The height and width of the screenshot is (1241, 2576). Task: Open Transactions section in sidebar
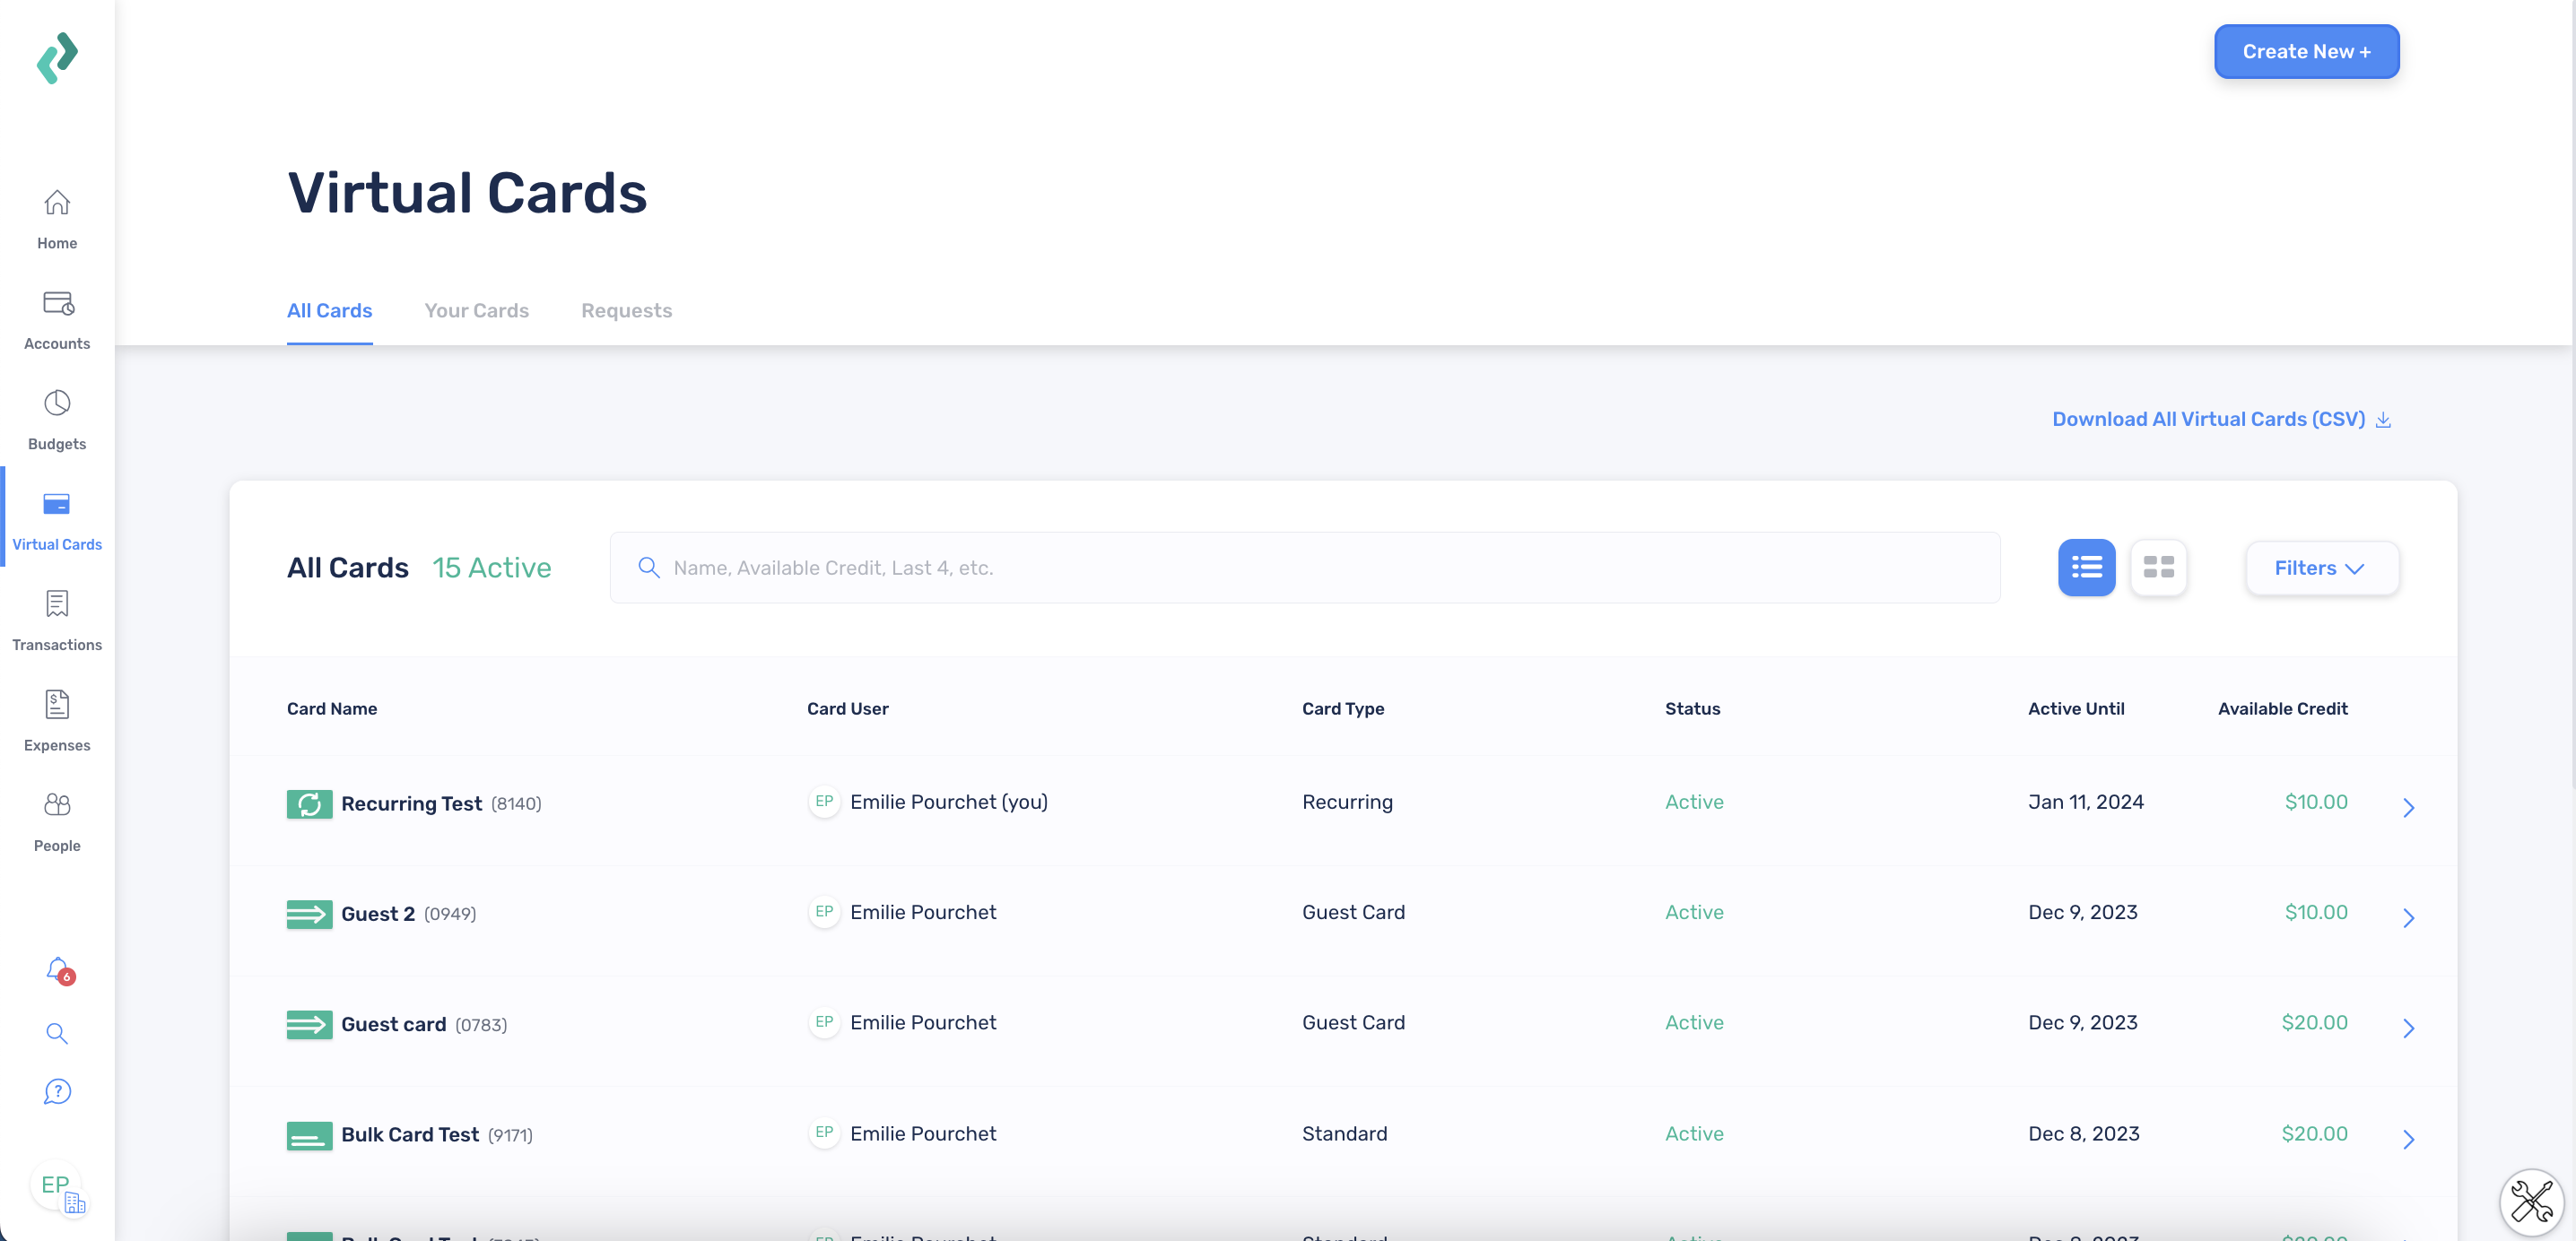pos(57,621)
